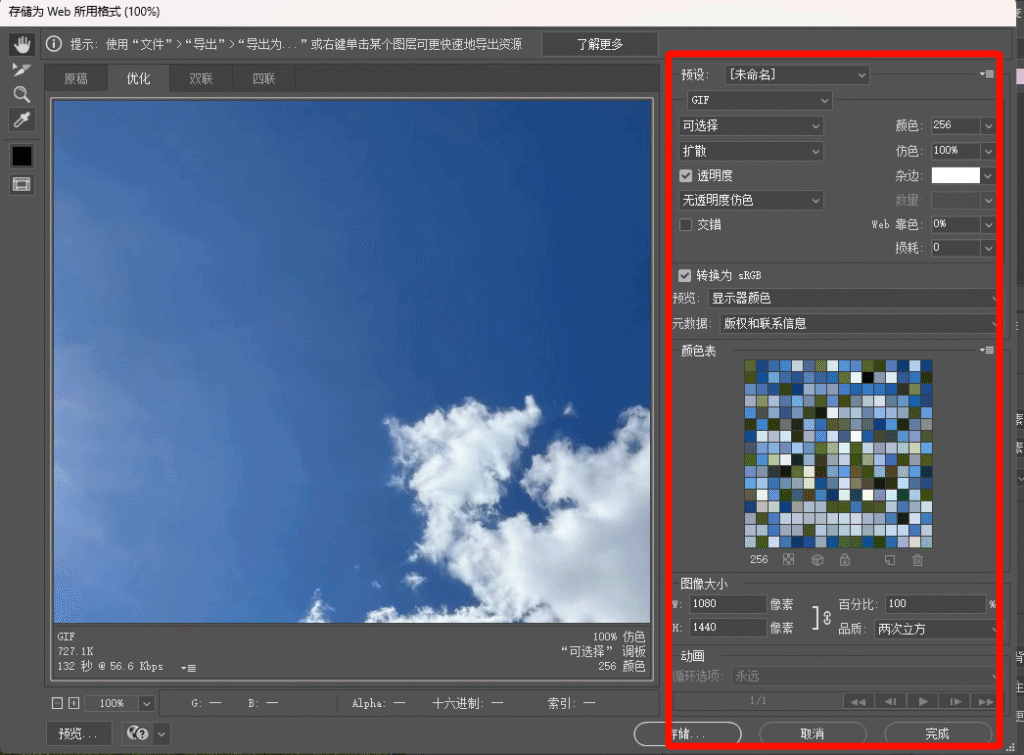Select the Eyedropper tool
Screen dimensions: 1024x755
pos(22,119)
